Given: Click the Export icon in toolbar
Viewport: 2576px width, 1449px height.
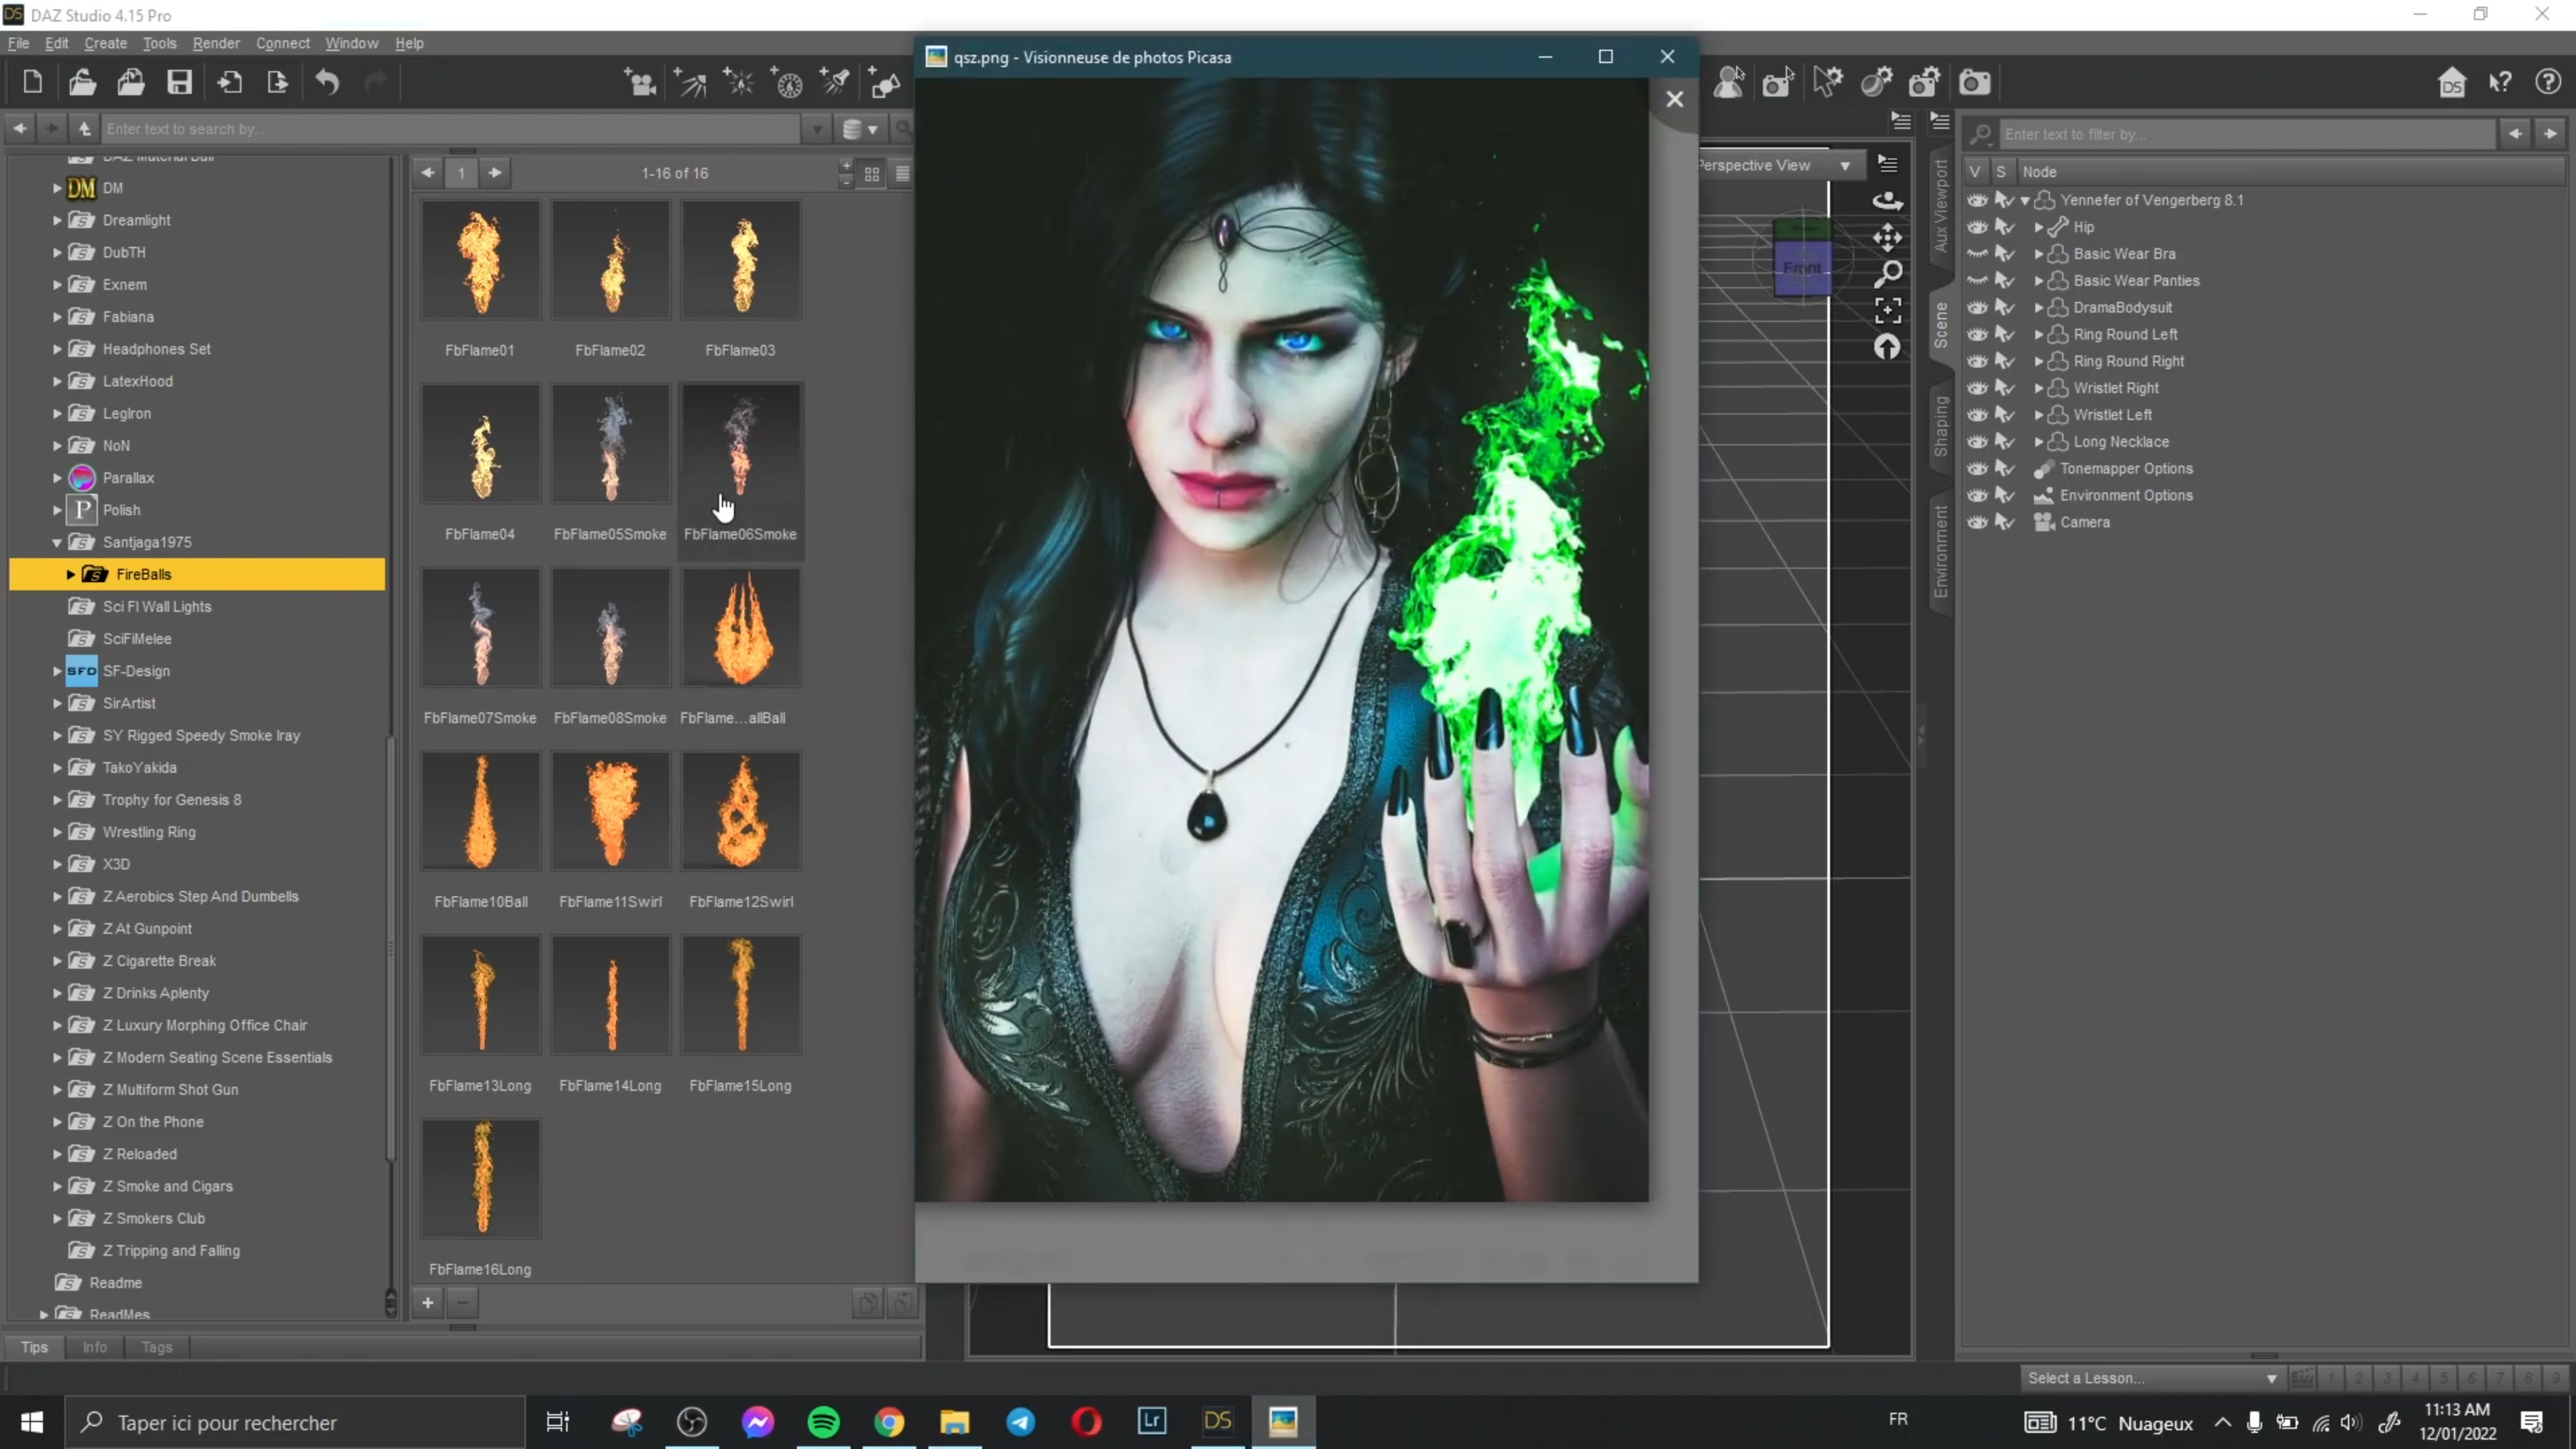Looking at the screenshot, I should pyautogui.click(x=277, y=82).
